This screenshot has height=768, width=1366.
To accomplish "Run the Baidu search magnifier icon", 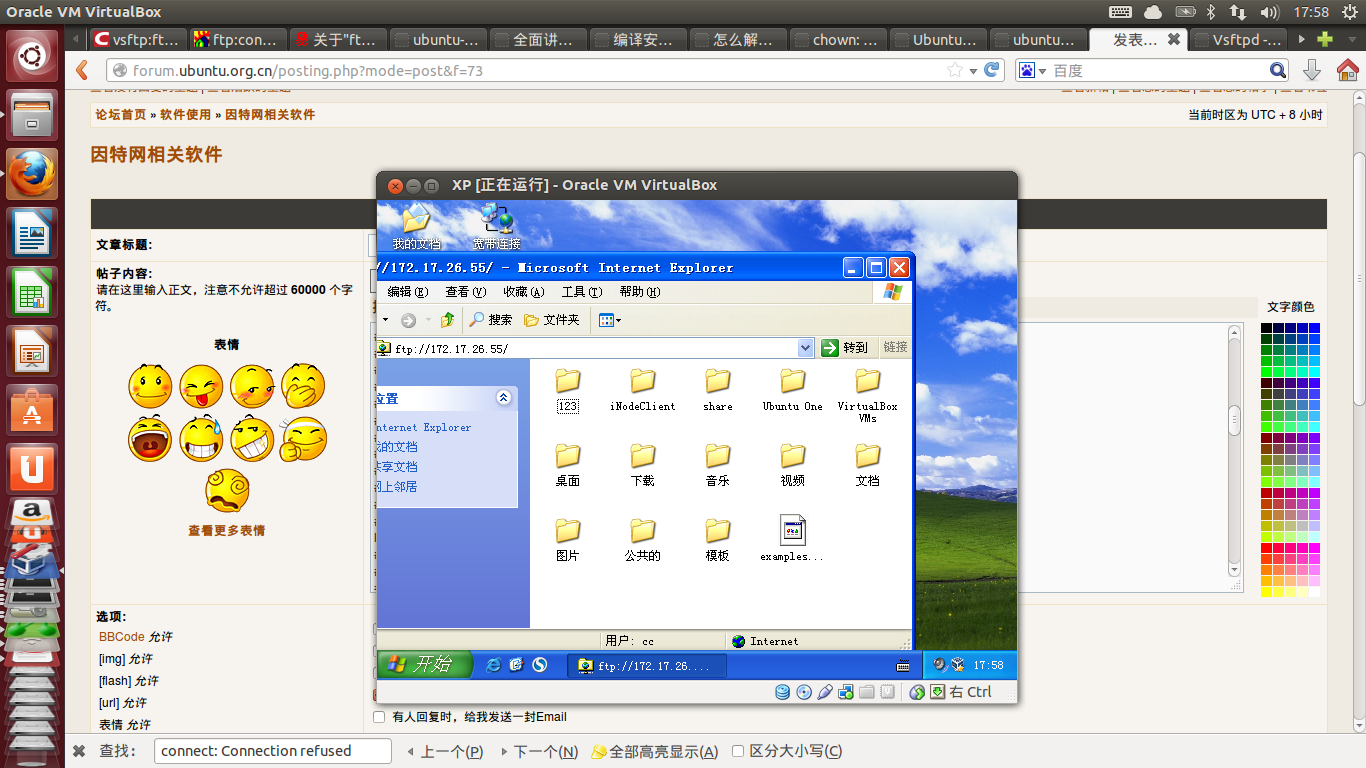I will click(x=1278, y=70).
